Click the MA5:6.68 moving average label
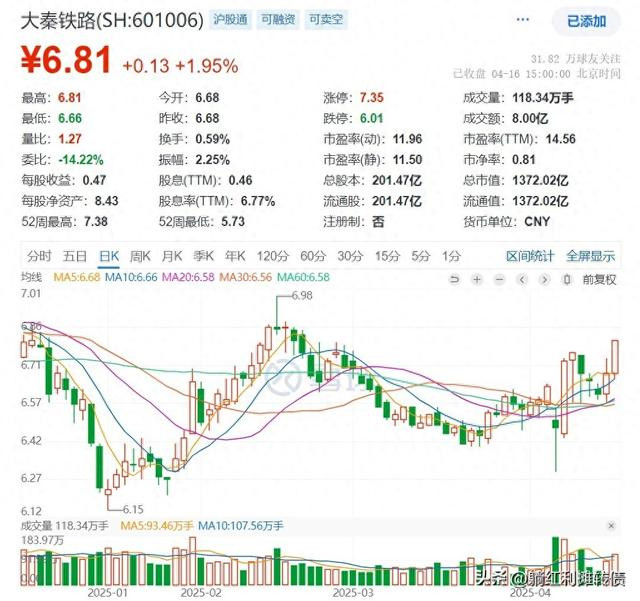Viewport: 640px width, 601px height. pyautogui.click(x=77, y=277)
